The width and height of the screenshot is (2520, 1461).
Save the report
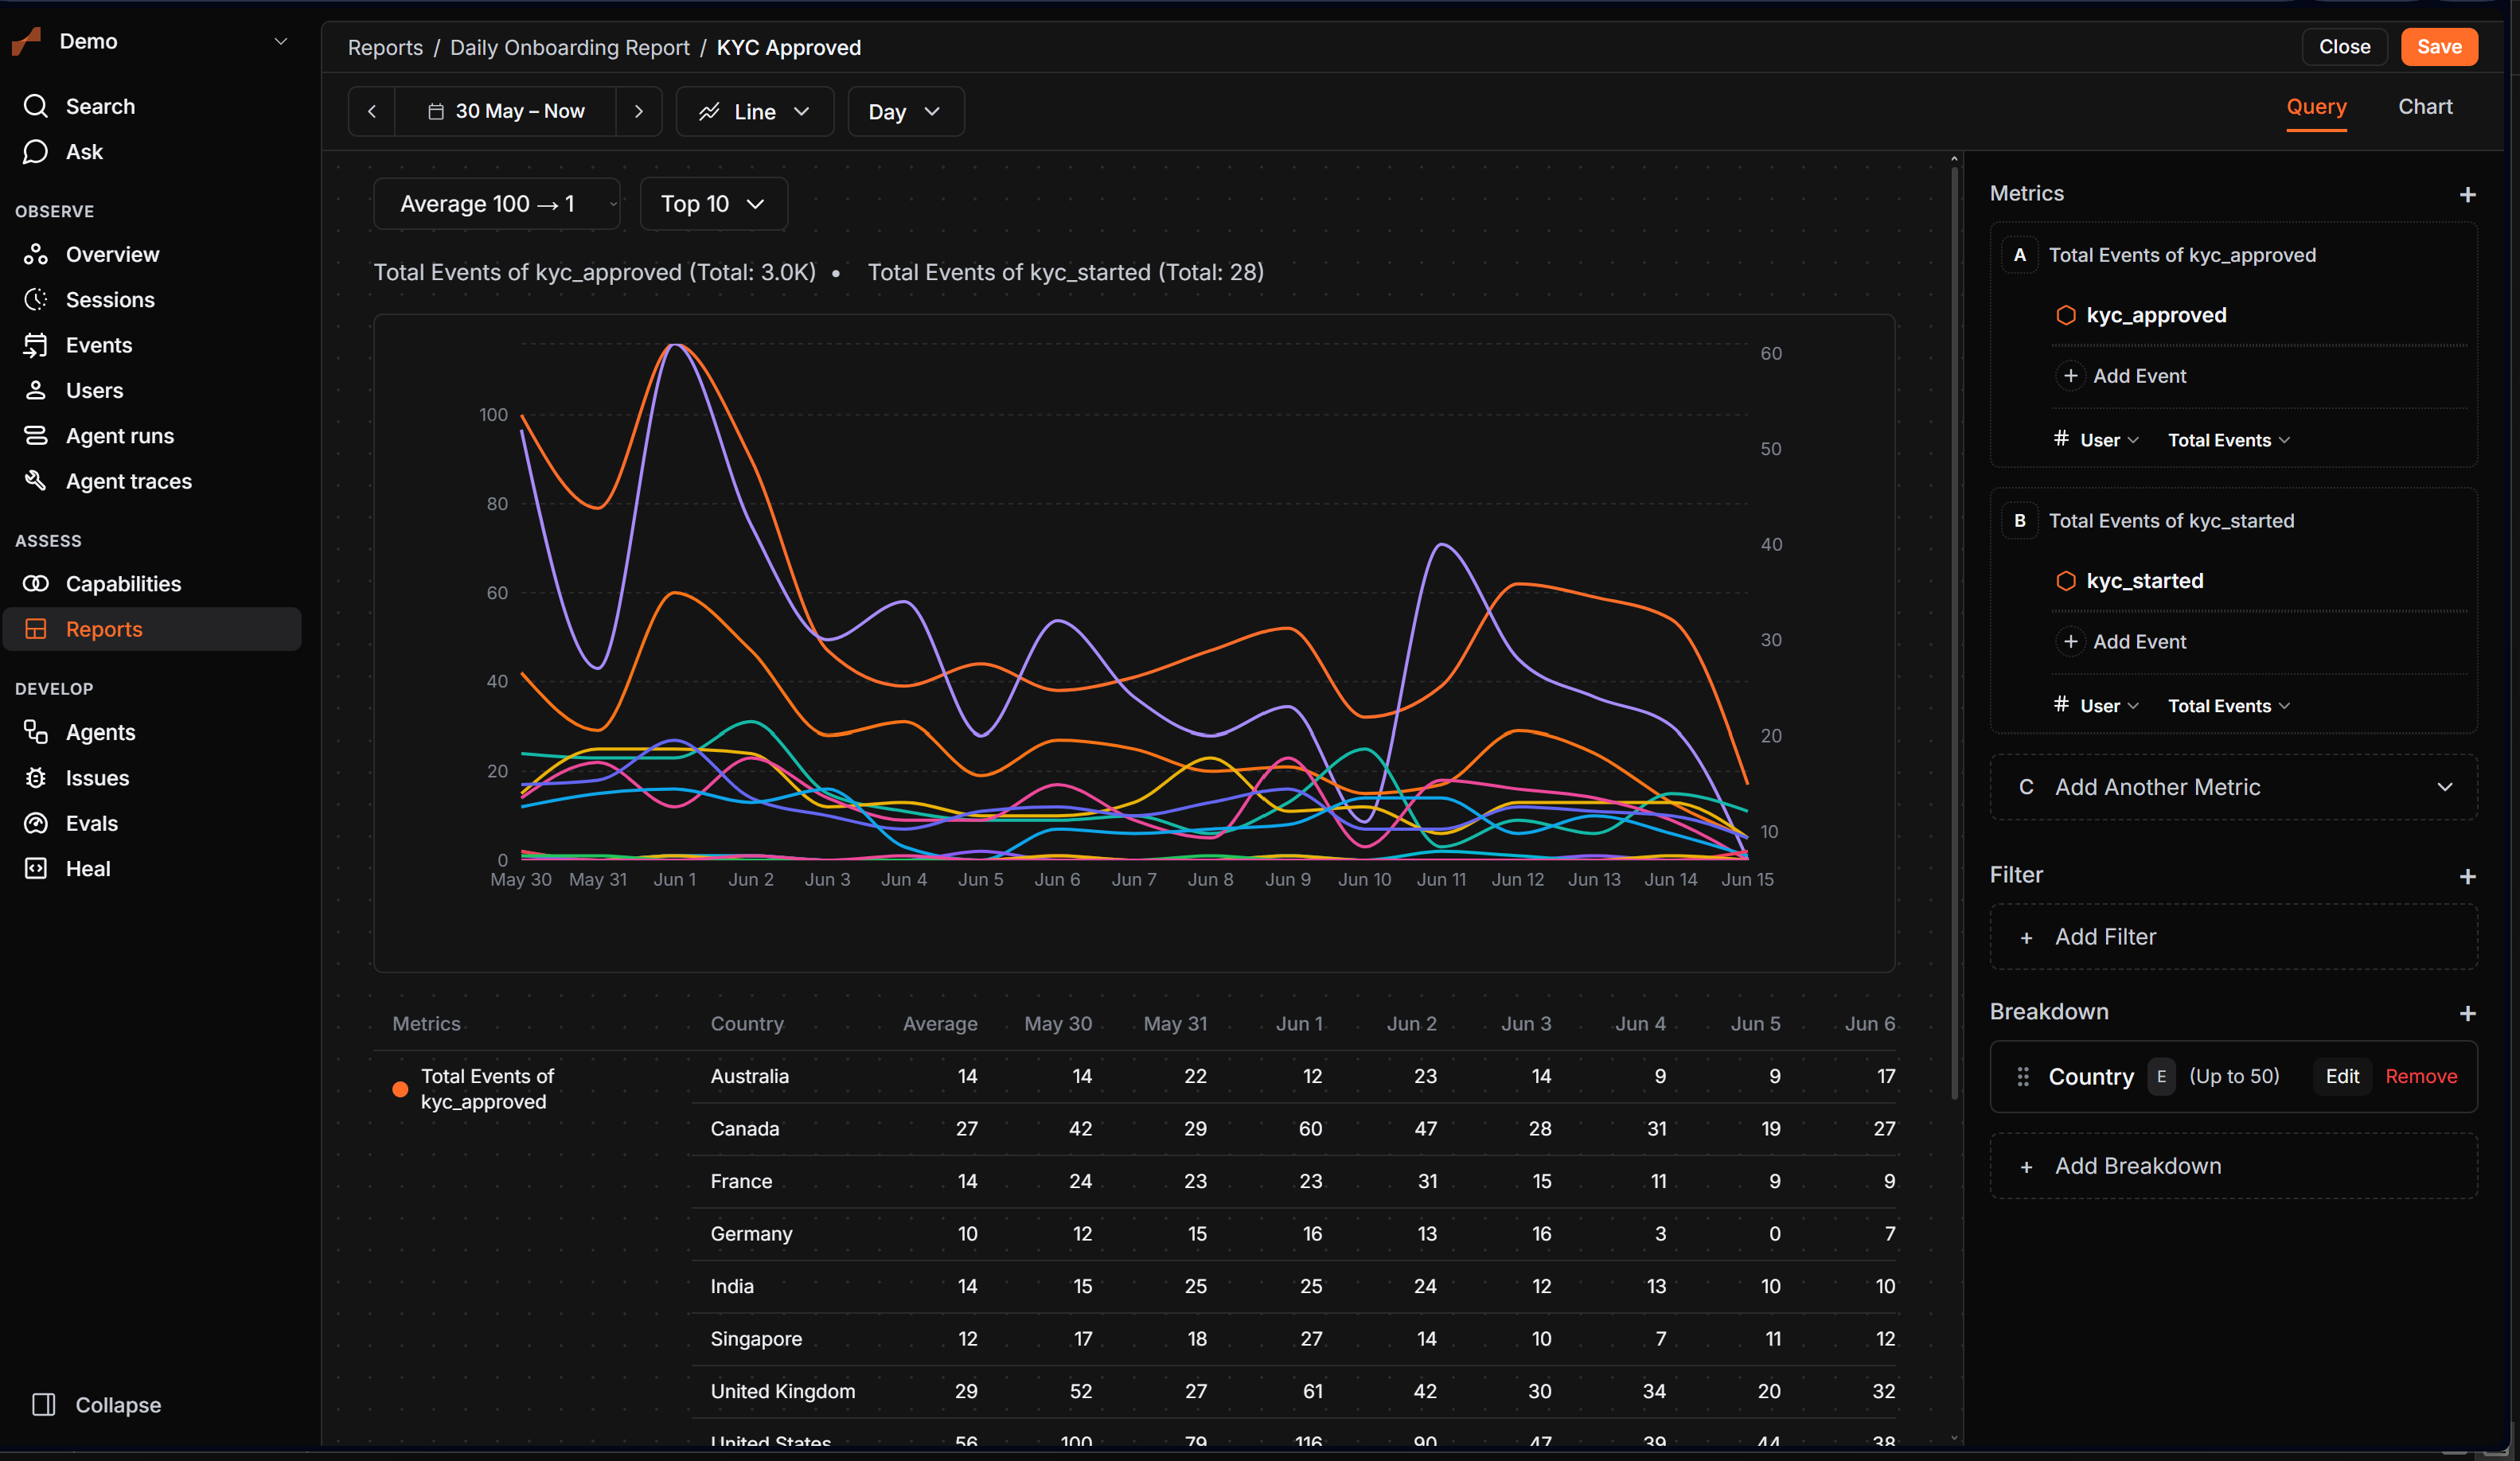[2439, 47]
